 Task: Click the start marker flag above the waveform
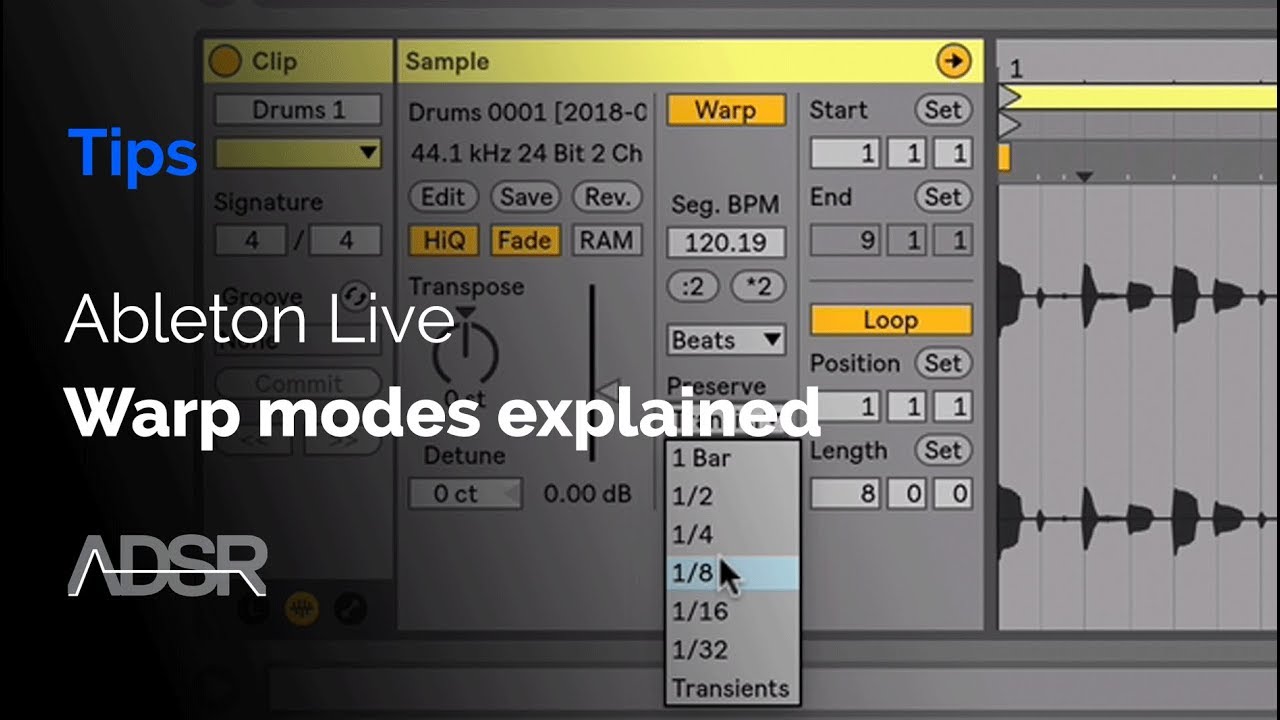[x=1009, y=97]
